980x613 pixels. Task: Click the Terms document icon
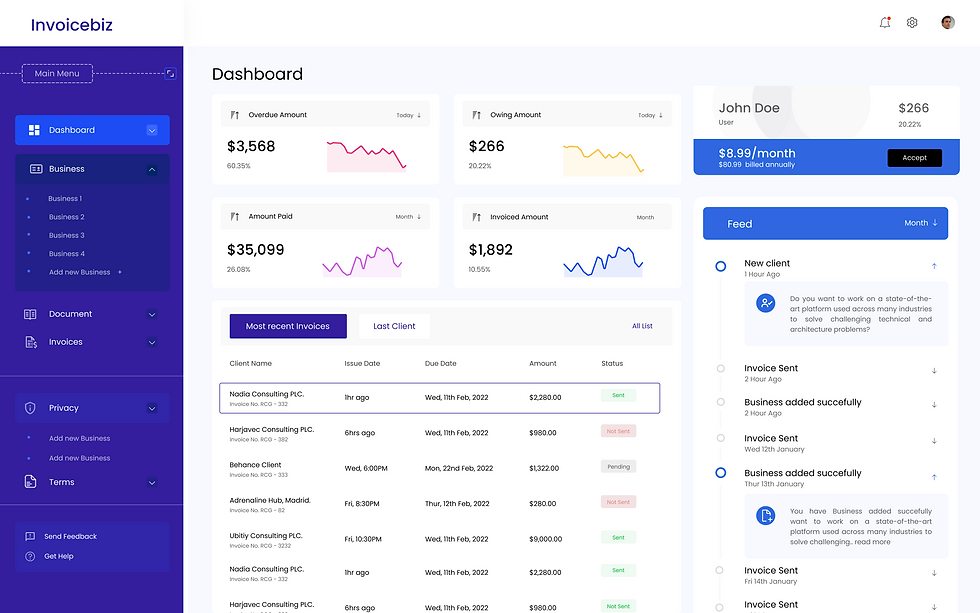point(30,482)
